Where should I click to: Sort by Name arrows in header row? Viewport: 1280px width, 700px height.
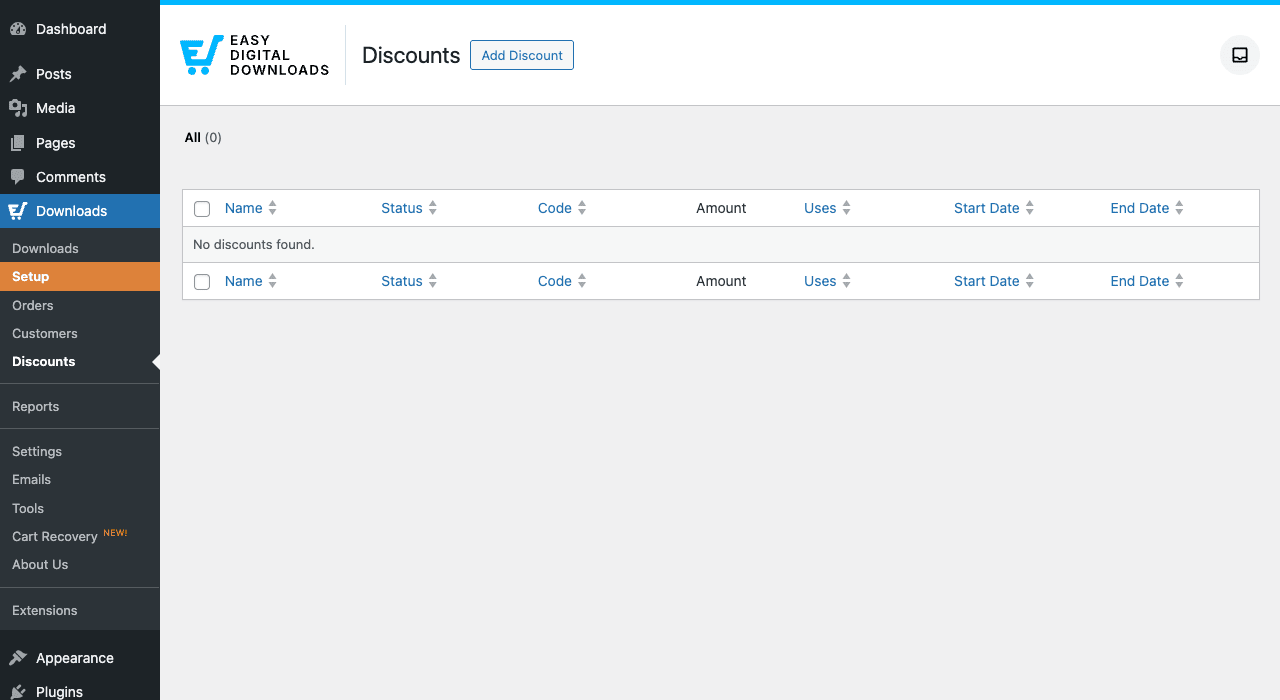click(272, 208)
